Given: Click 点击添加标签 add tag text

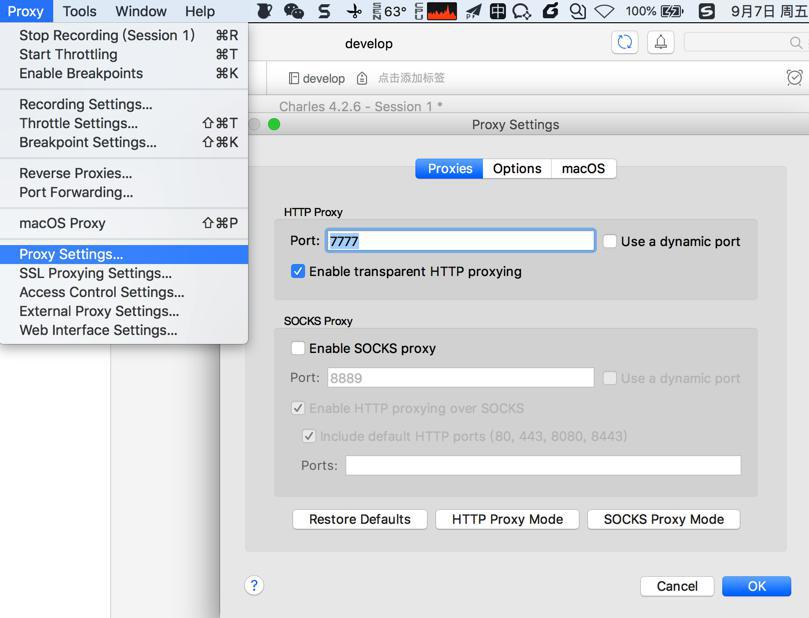Looking at the screenshot, I should (x=411, y=78).
